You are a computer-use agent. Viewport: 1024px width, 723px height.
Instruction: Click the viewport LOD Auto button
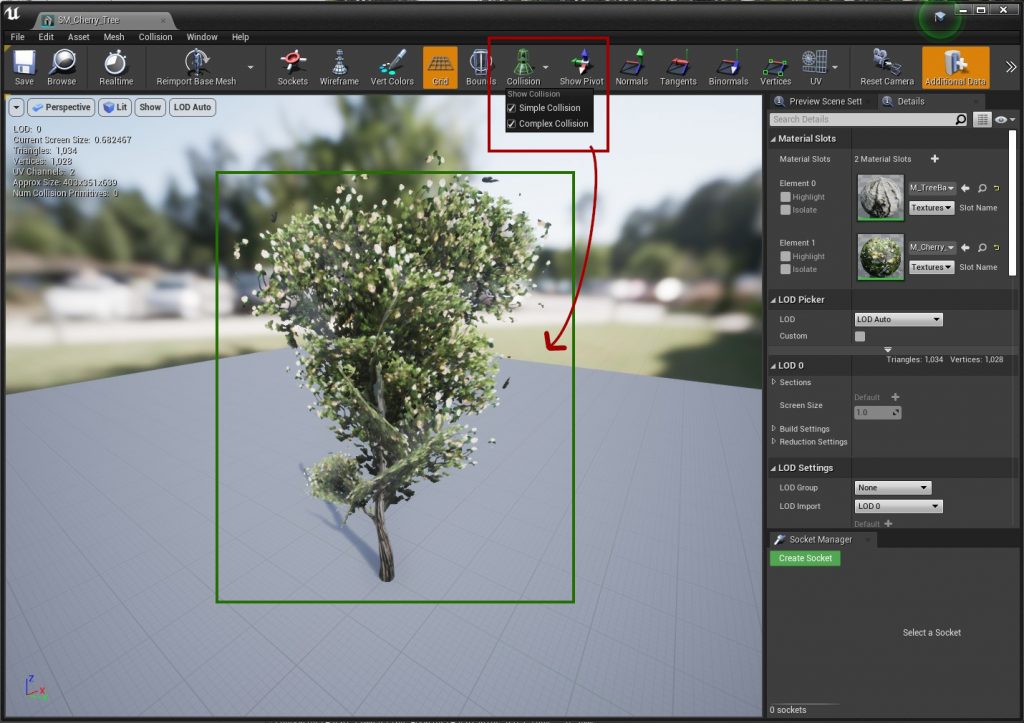point(192,107)
